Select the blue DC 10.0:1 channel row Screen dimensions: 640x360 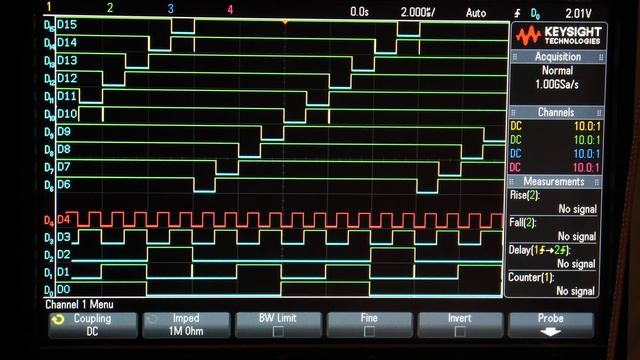coord(555,153)
